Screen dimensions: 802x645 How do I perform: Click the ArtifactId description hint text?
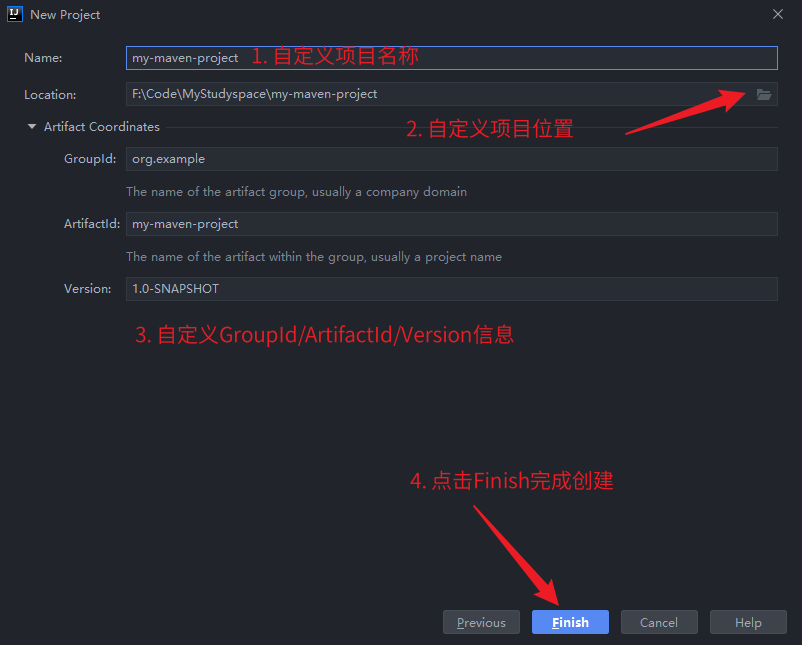[x=314, y=257]
